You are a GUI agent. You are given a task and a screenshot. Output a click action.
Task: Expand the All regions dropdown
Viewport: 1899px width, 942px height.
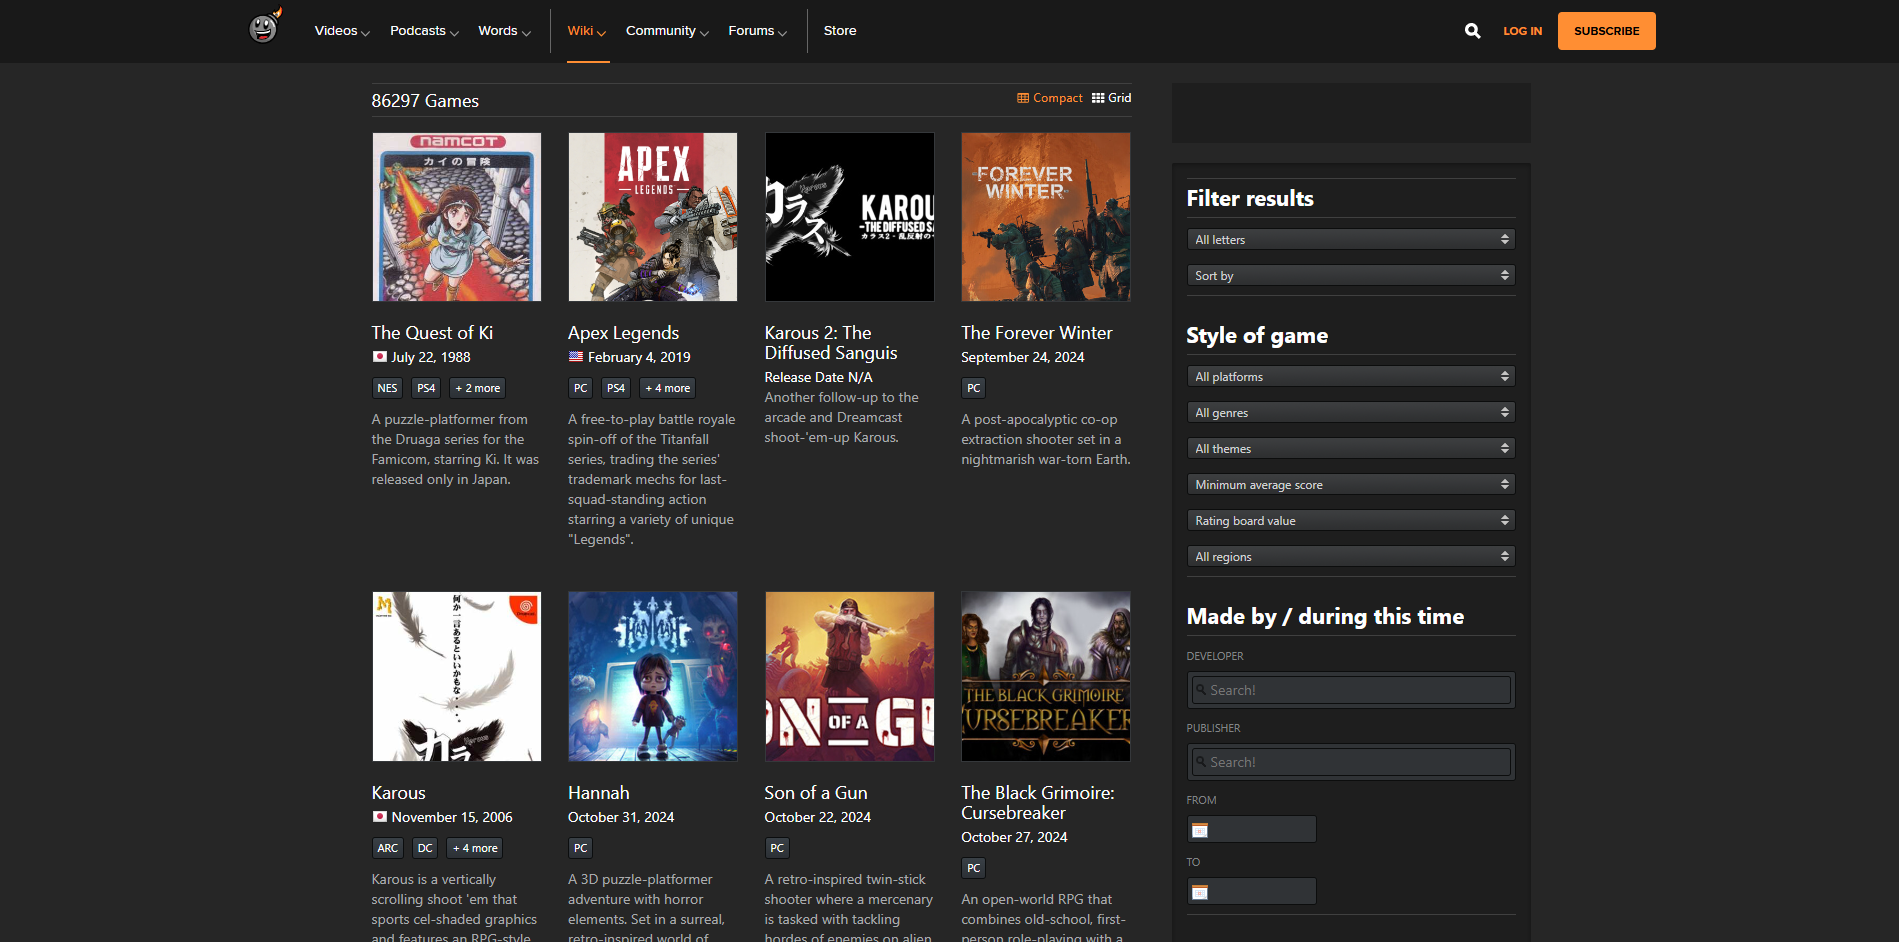[1351, 557]
